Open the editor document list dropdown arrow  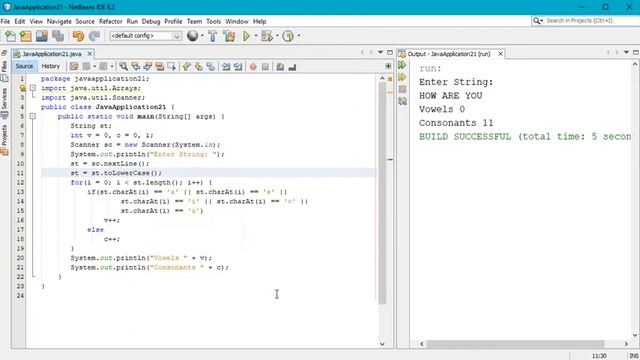point(380,53)
